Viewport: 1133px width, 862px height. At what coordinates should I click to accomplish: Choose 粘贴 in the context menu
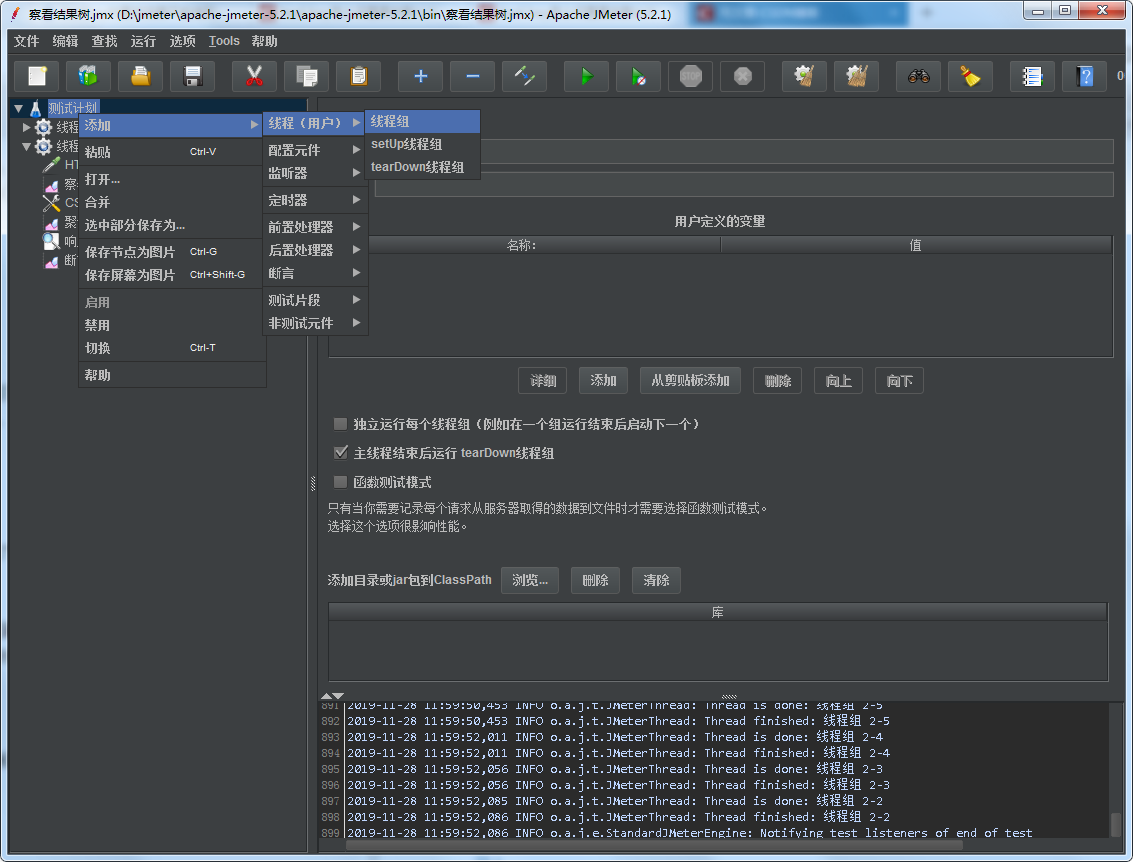(172, 152)
